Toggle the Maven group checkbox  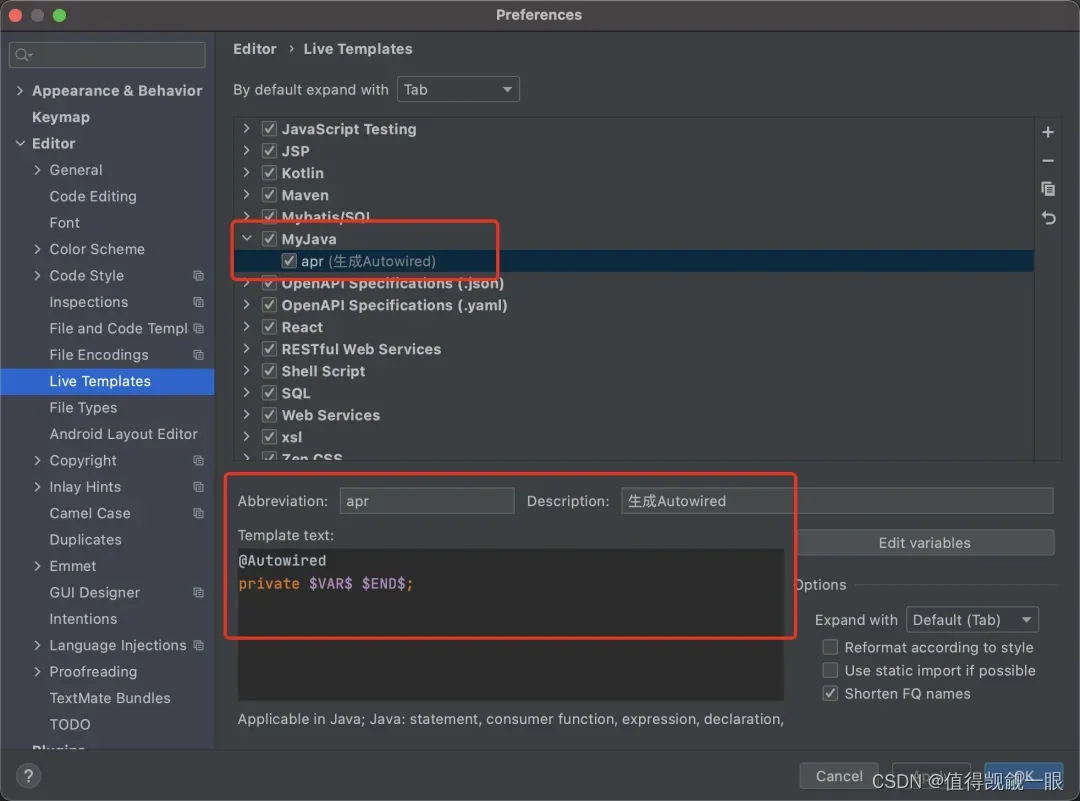click(269, 195)
